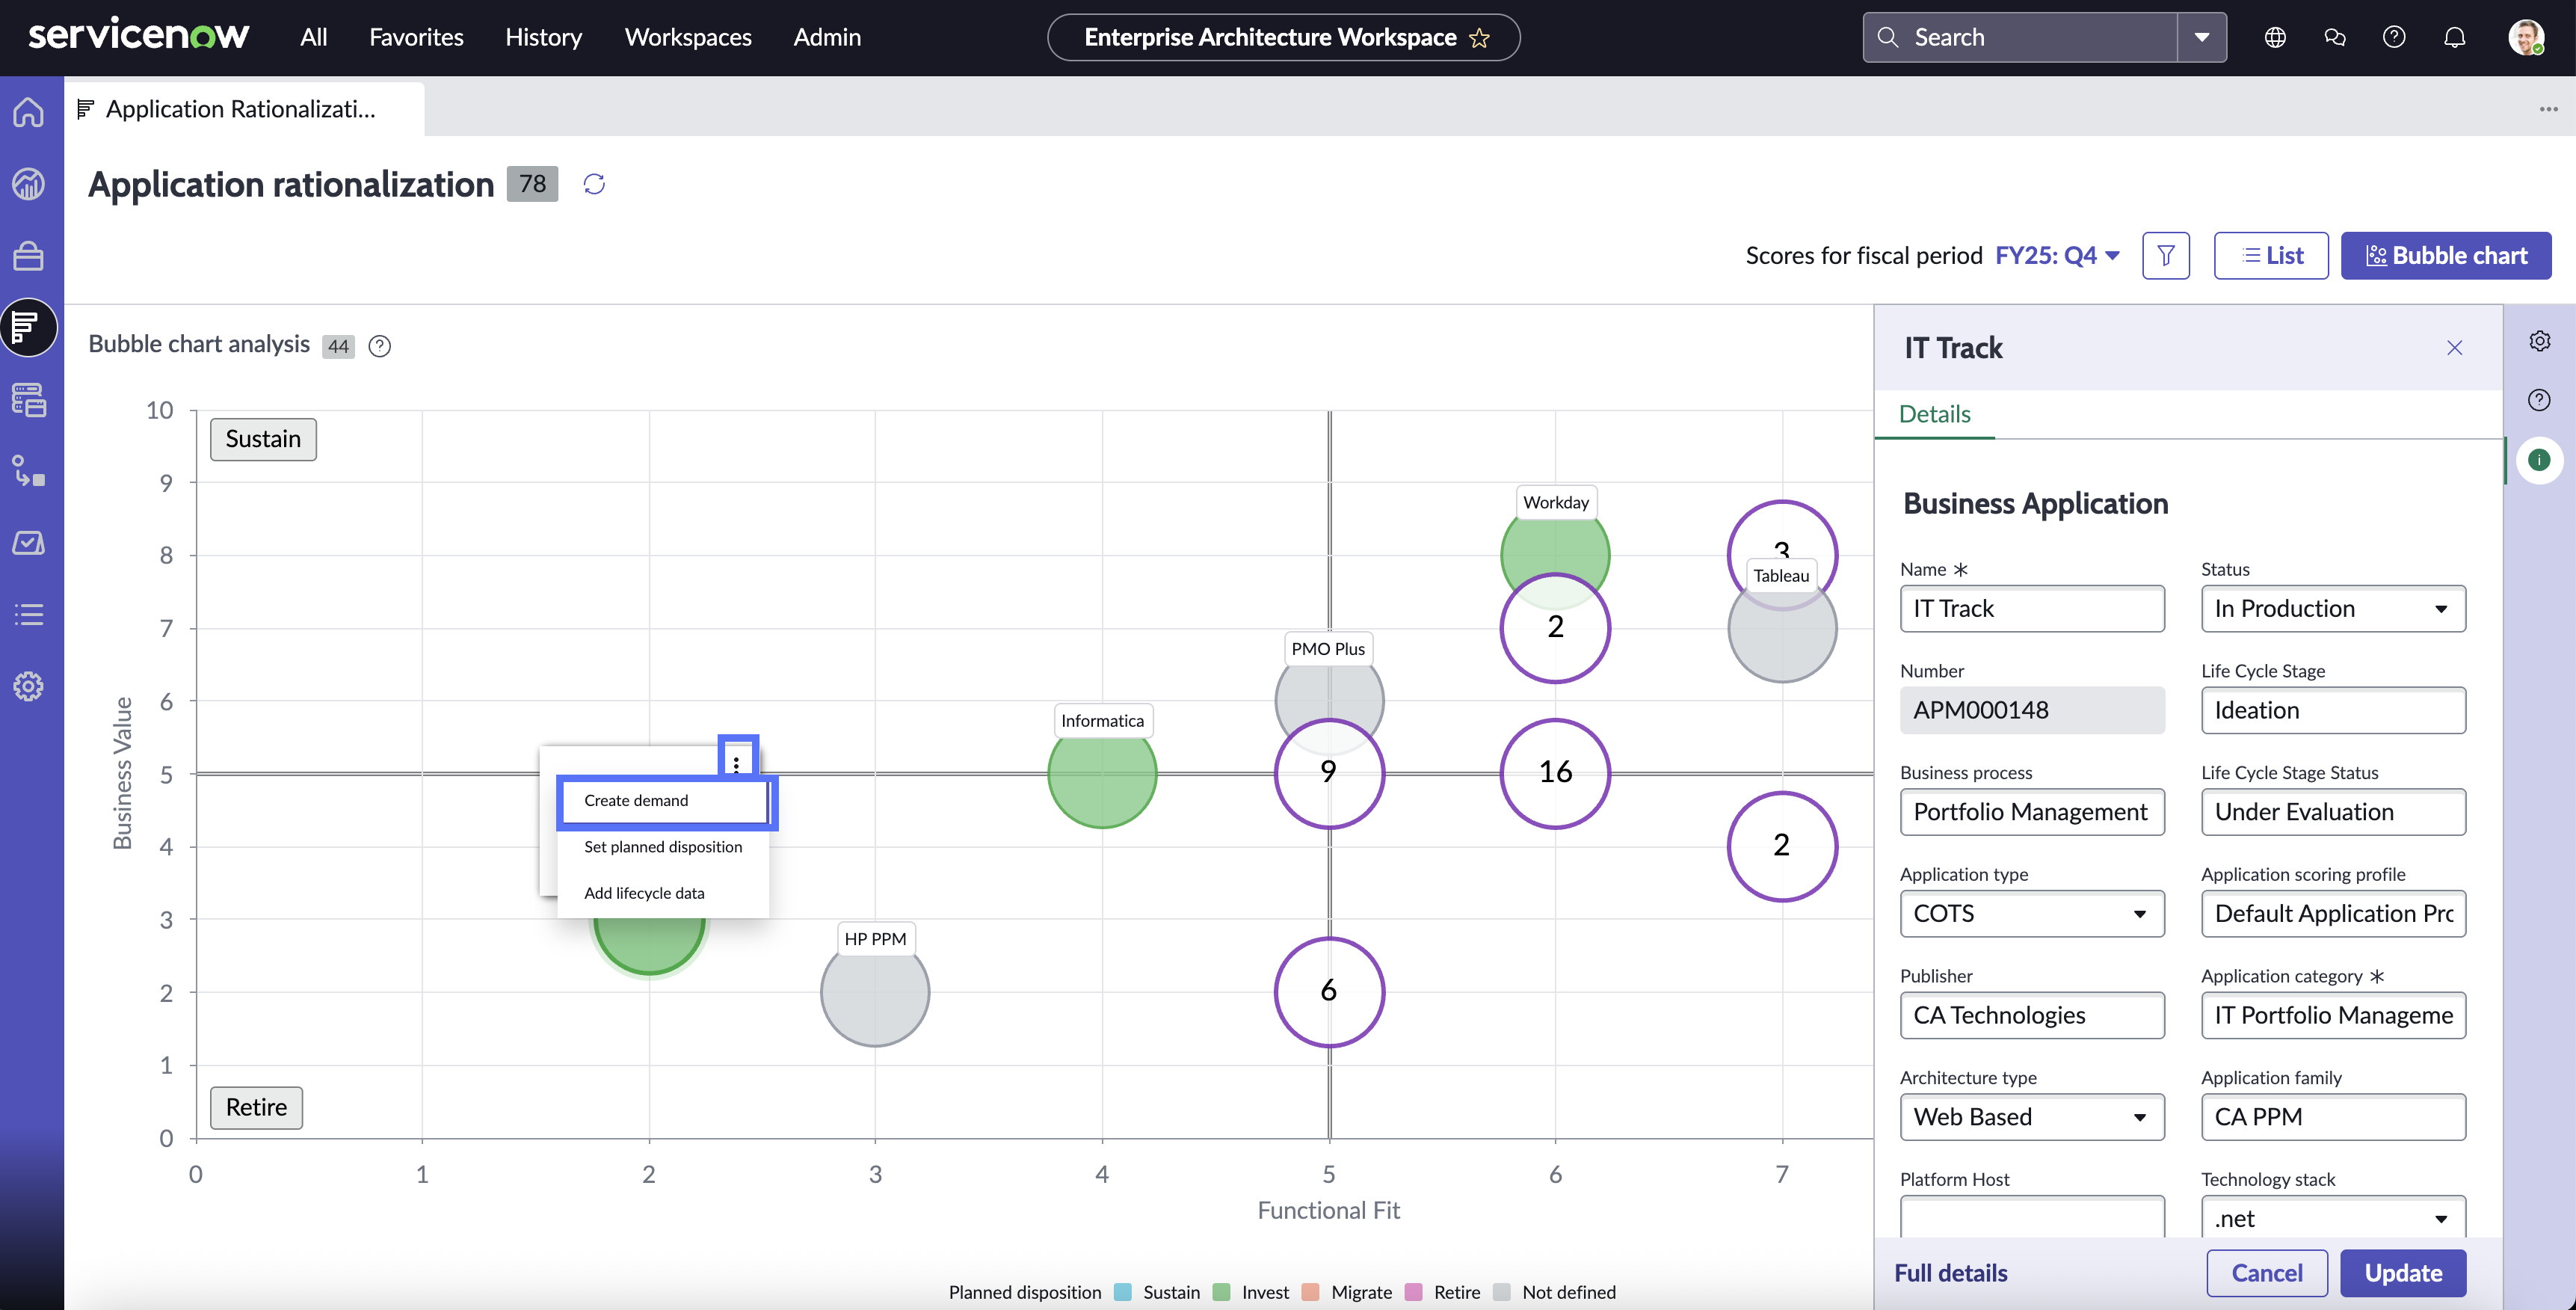Screen dimensions: 2576x1310
Task: Select the Application Rationalizati... tab
Action: 244,109
